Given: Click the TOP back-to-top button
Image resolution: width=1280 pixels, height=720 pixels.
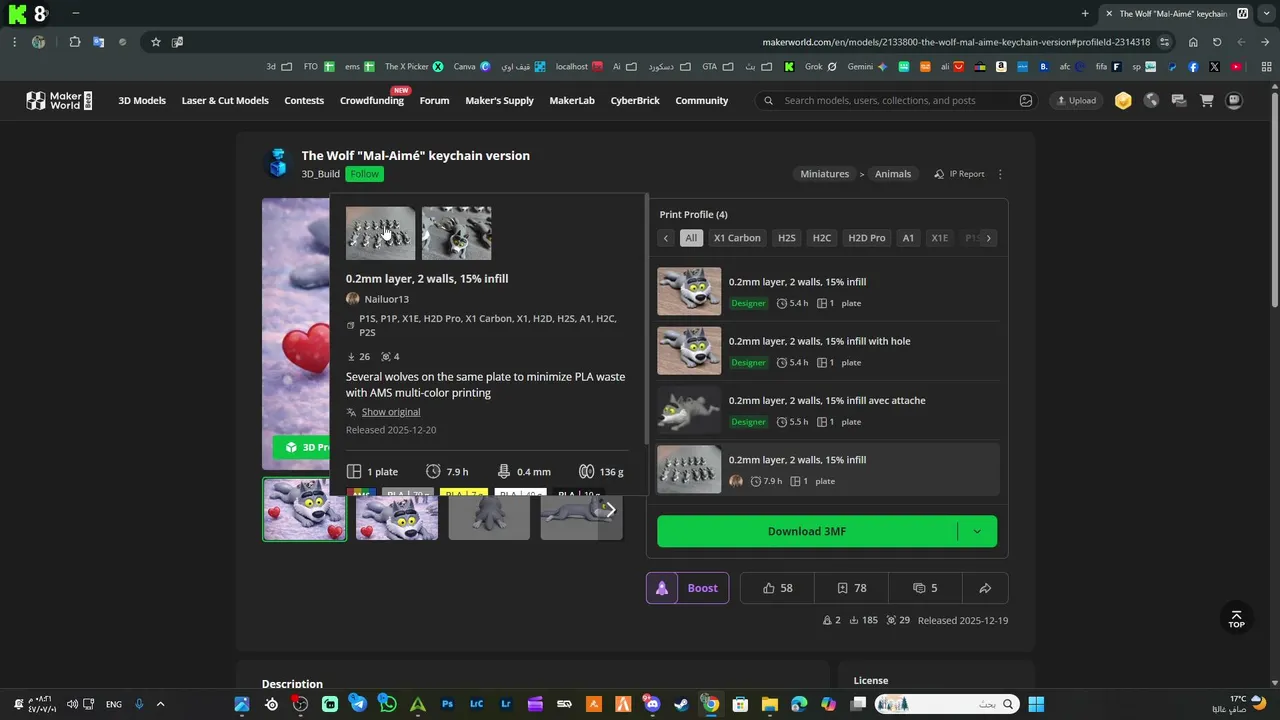Looking at the screenshot, I should (x=1237, y=619).
